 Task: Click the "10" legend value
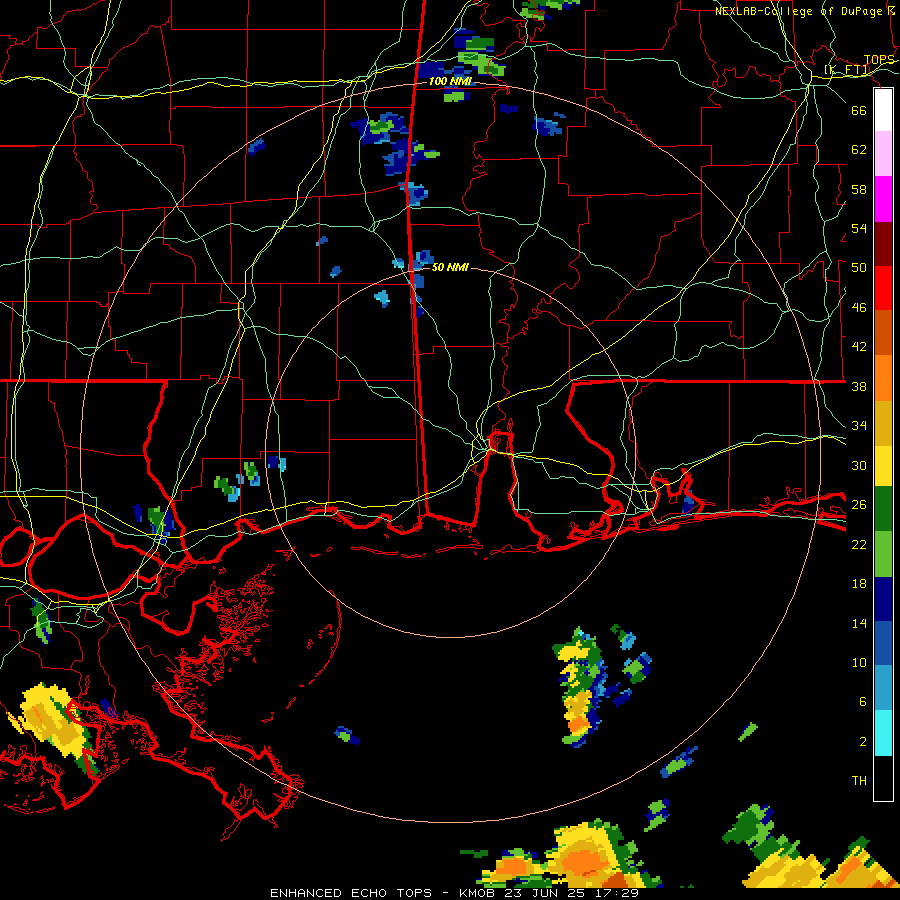coord(859,663)
